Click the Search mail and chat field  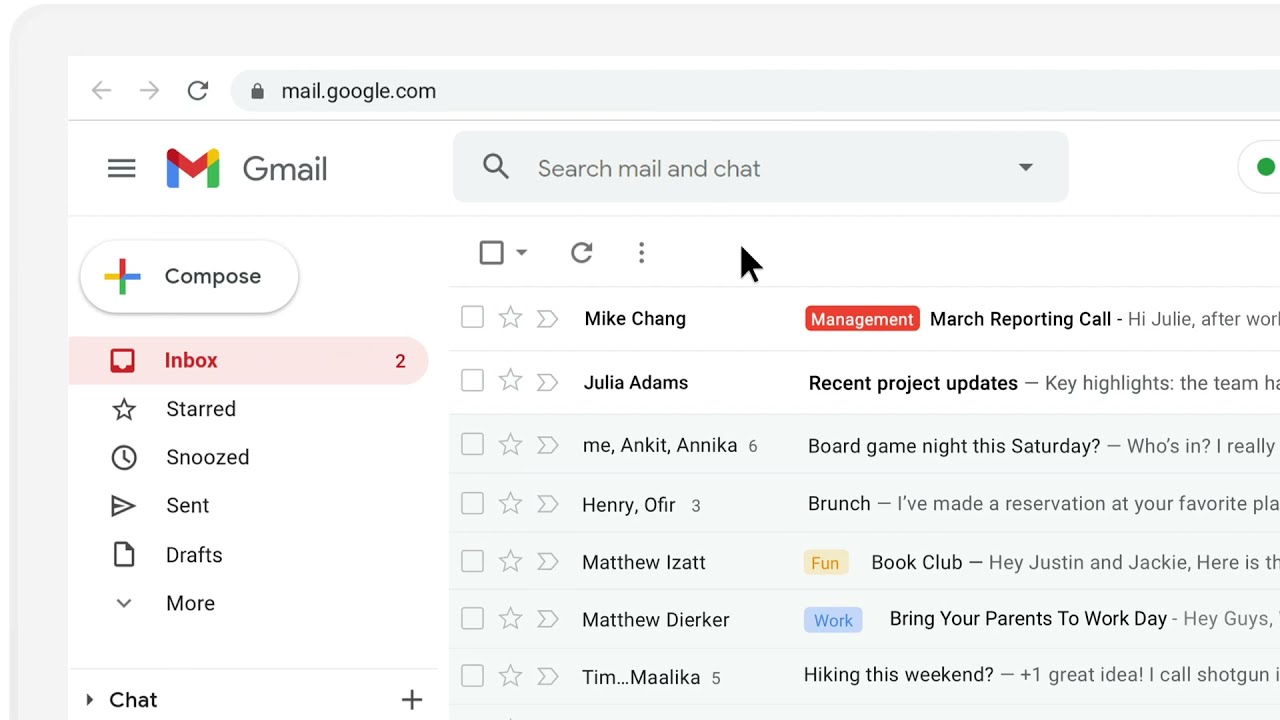761,167
